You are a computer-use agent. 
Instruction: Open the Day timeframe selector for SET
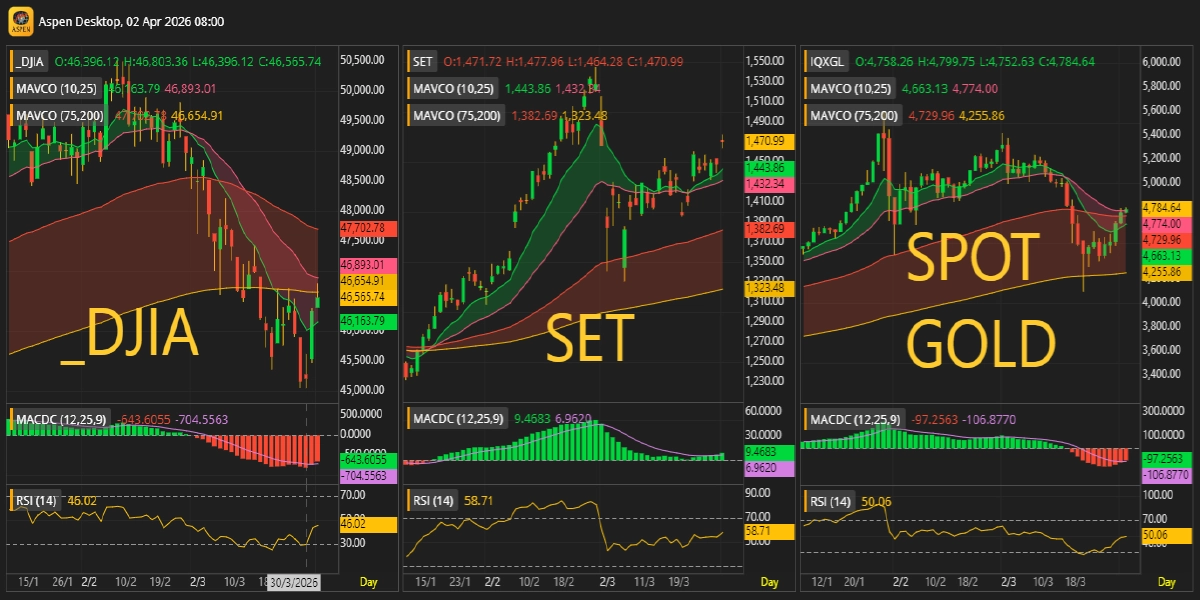point(768,582)
